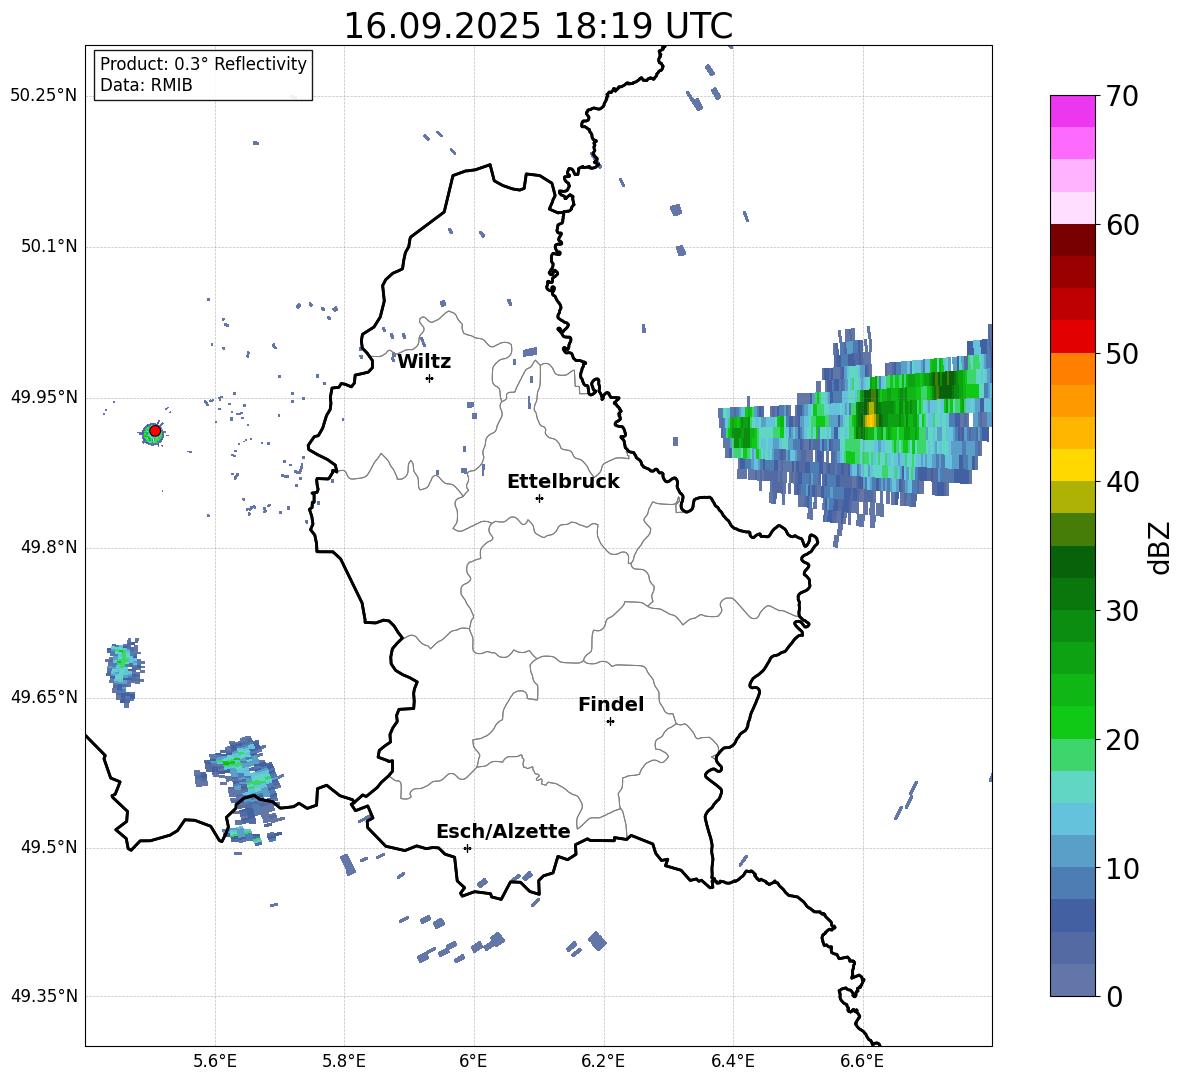Viewport: 1184px width, 1081px height.
Task: Click the 10 tick on colorbar
Action: (1122, 869)
